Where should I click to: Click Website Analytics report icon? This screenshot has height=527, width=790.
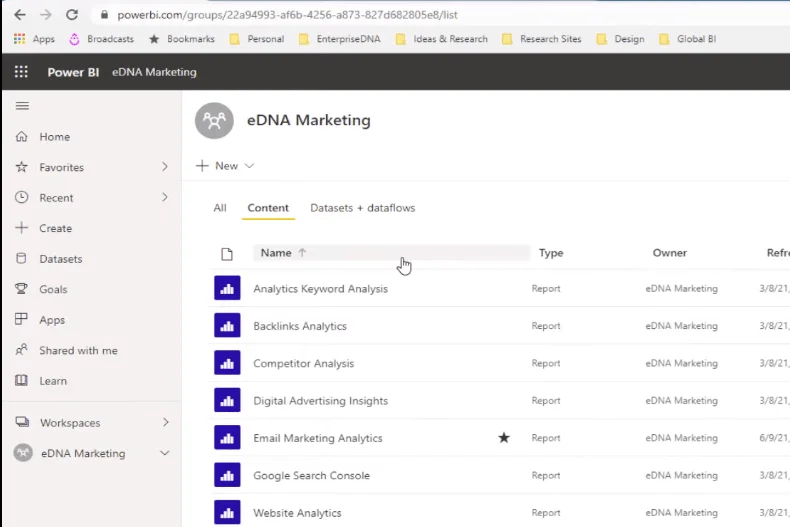(227, 512)
